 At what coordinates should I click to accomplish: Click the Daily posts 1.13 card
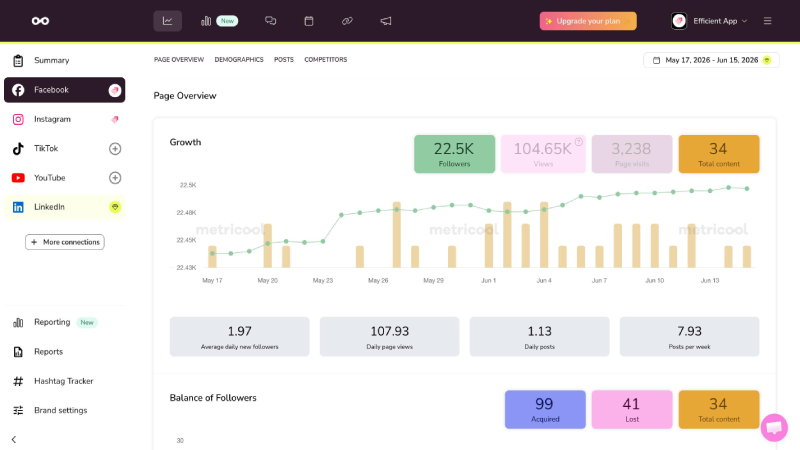click(x=539, y=337)
